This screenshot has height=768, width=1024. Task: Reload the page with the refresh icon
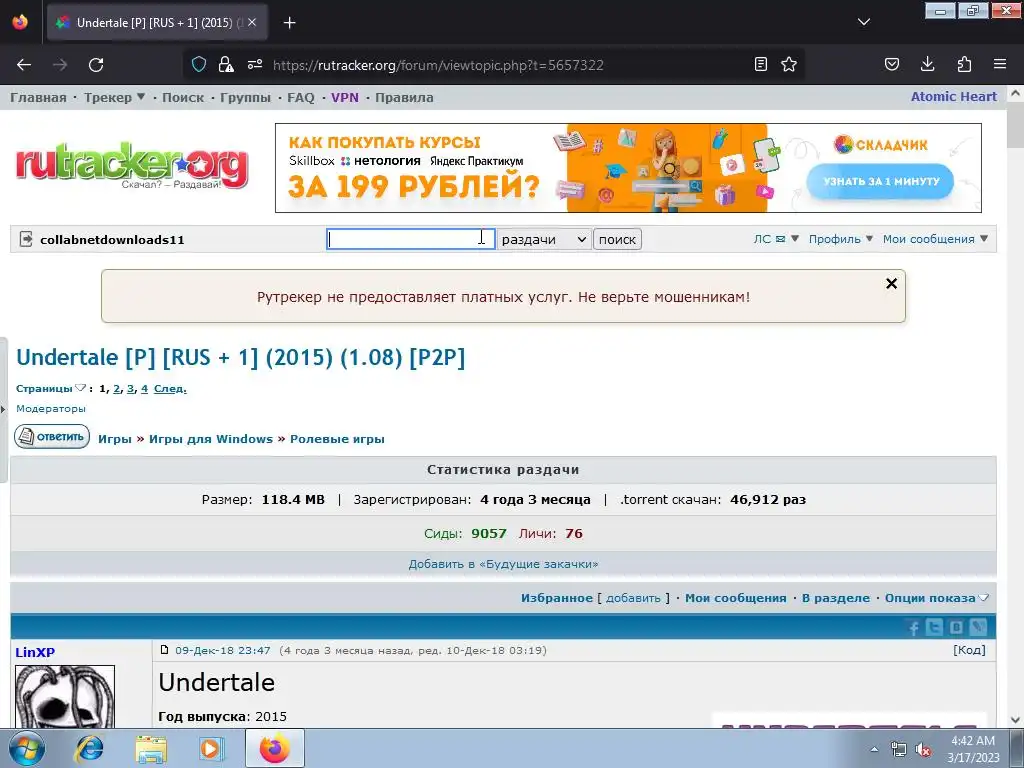[96, 65]
